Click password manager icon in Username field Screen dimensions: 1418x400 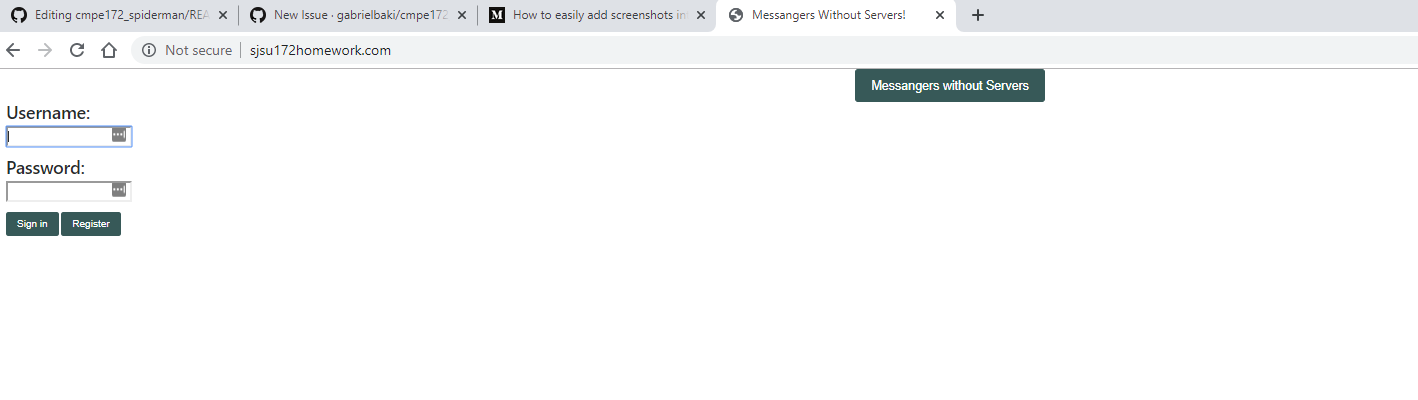tap(119, 135)
